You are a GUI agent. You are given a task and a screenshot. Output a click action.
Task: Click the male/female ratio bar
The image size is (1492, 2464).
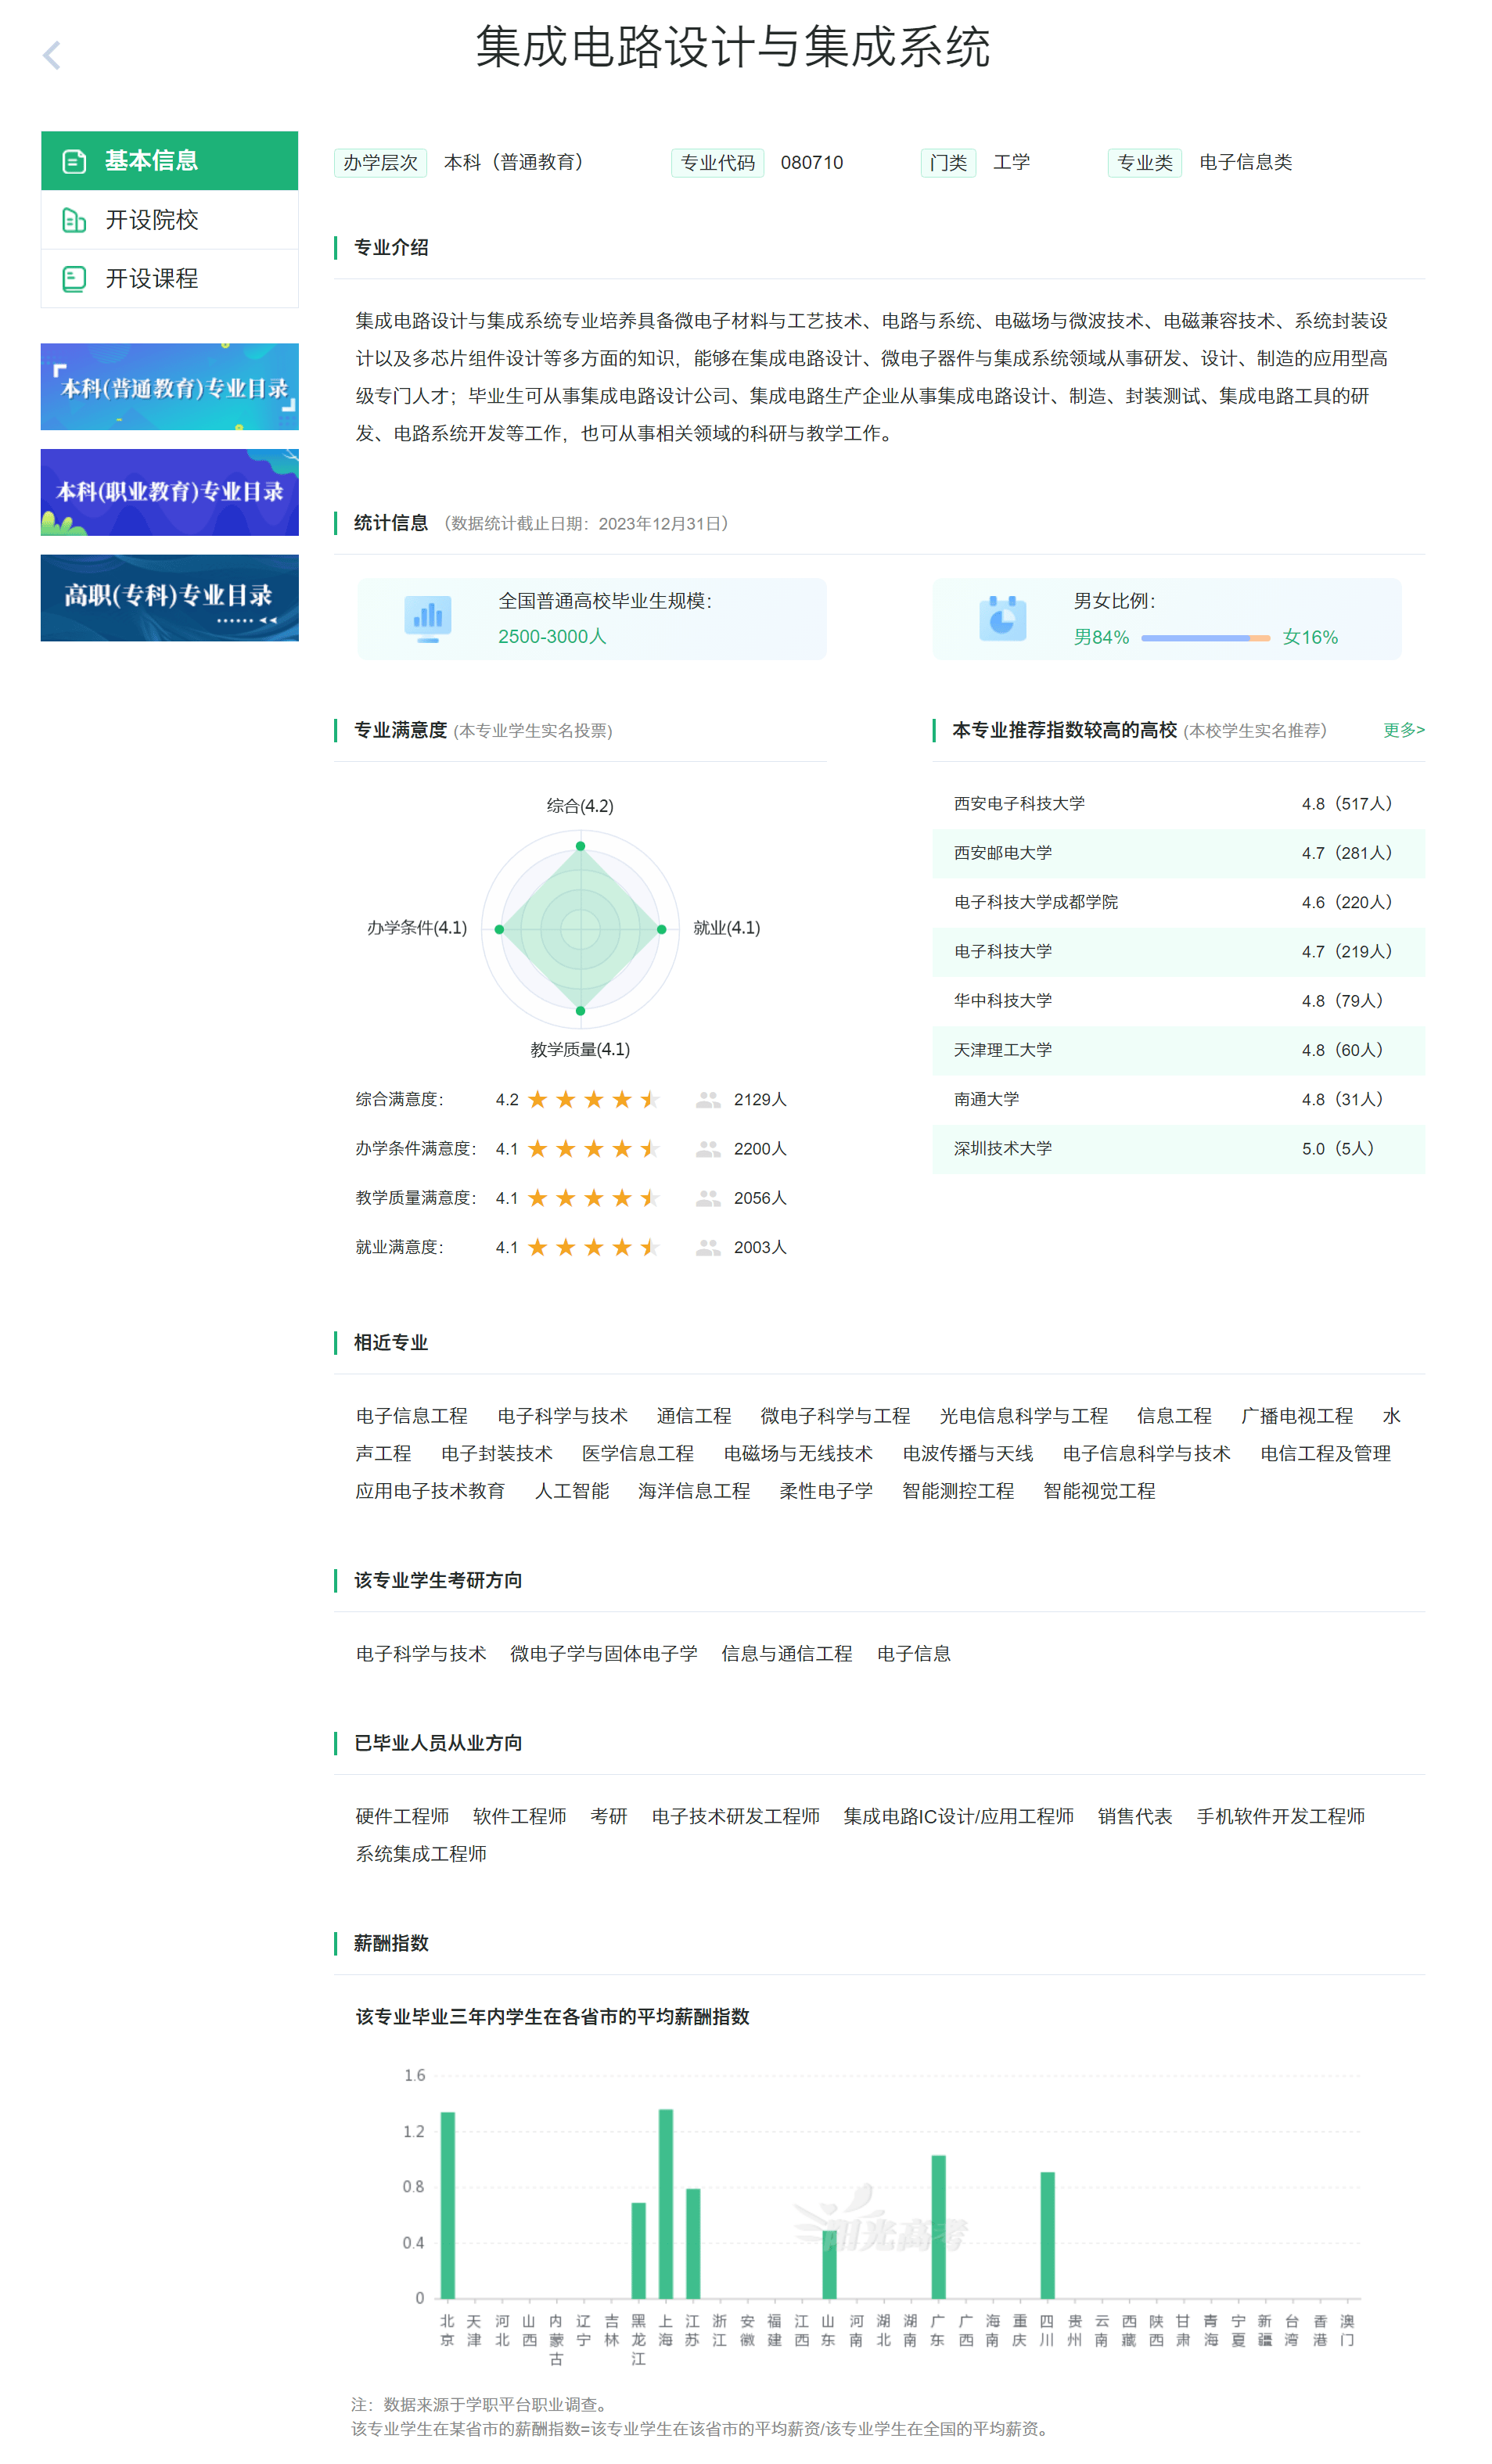(1206, 638)
